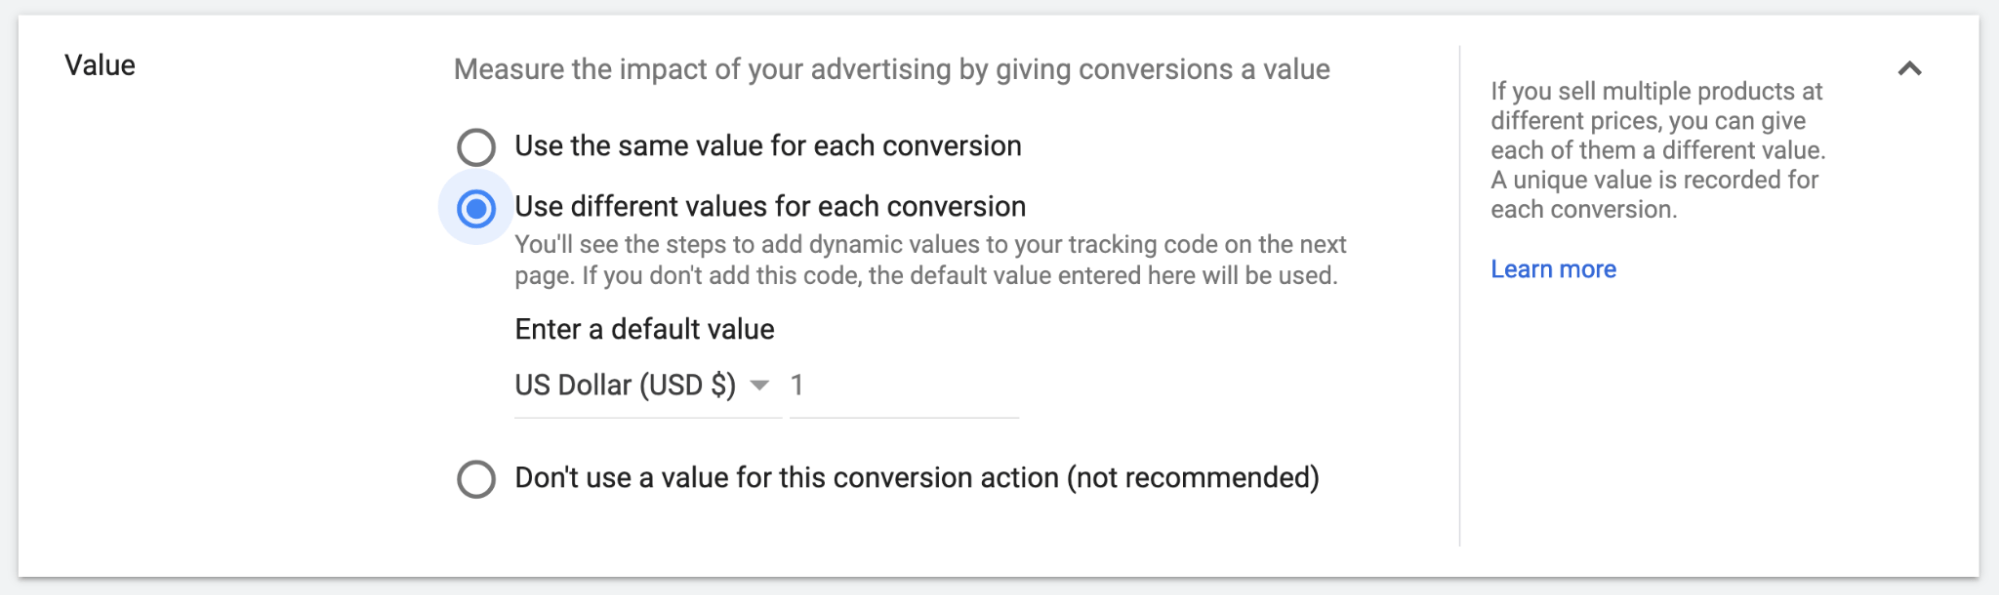Viewport: 1999px width, 596px height.
Task: Click the "Use different values for each conversion" label
Action: click(770, 207)
